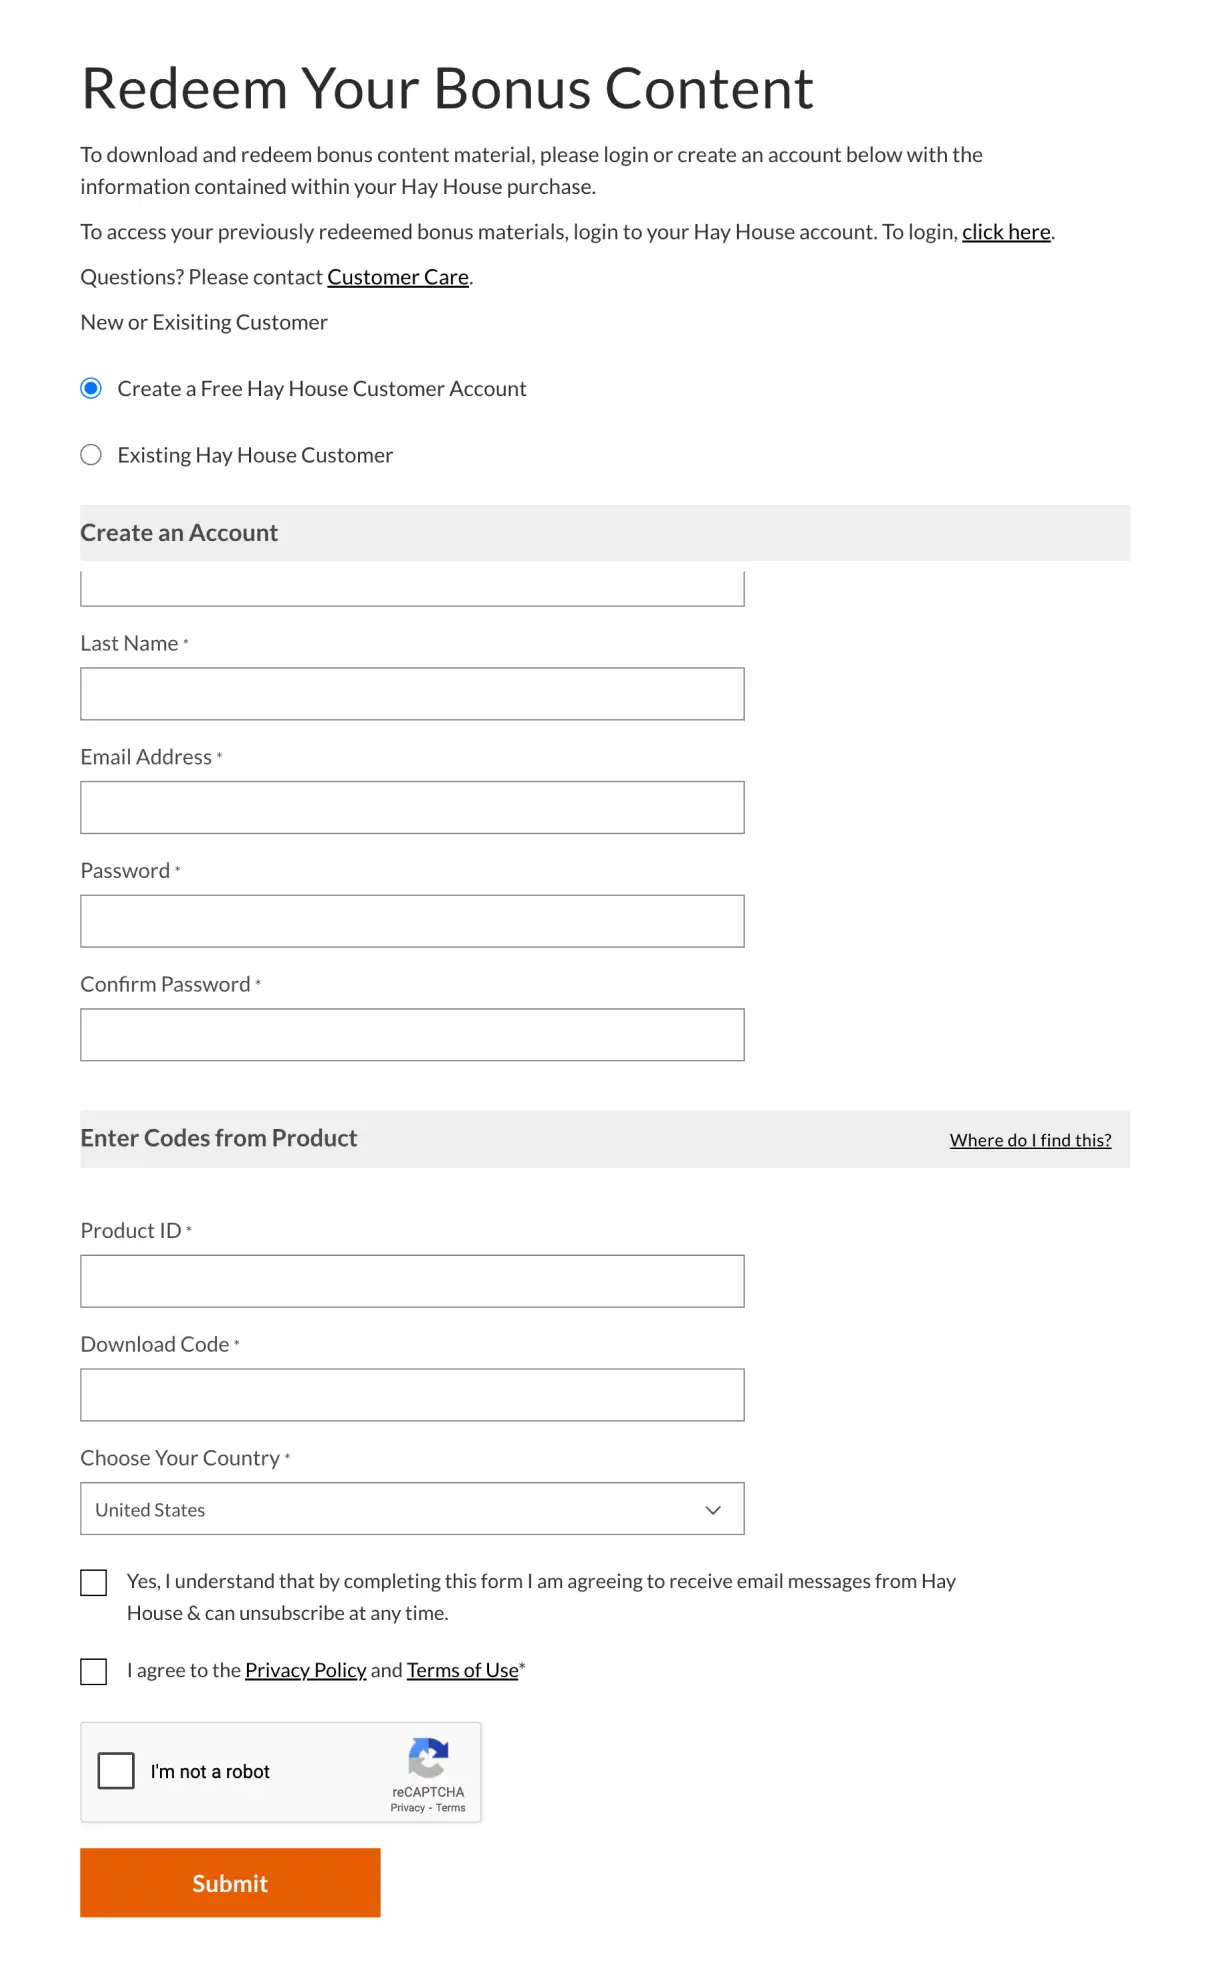Focus the Product ID text box

pos(411,1281)
